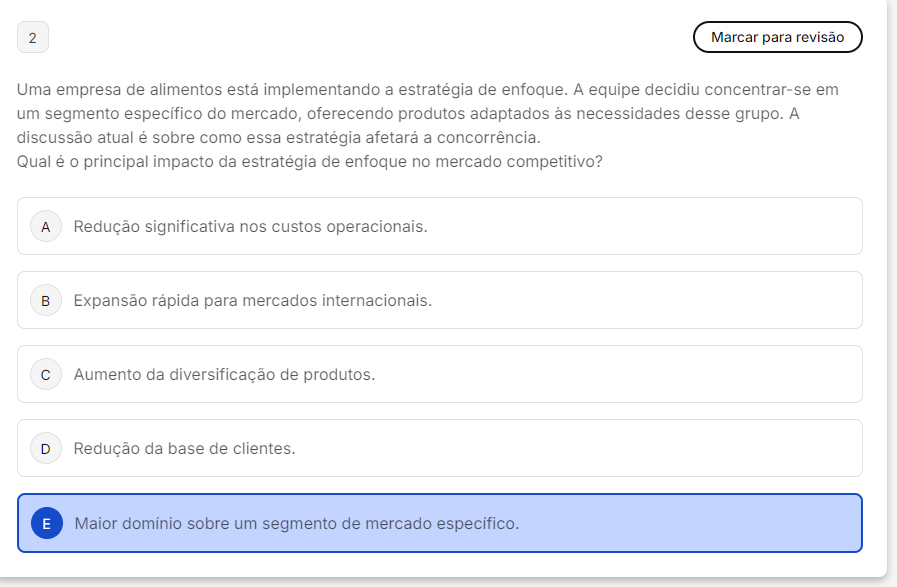Click the sentence starting 'Uma empresa de alimentos'
Screen dimensions: 897x587
[x=290, y=90]
